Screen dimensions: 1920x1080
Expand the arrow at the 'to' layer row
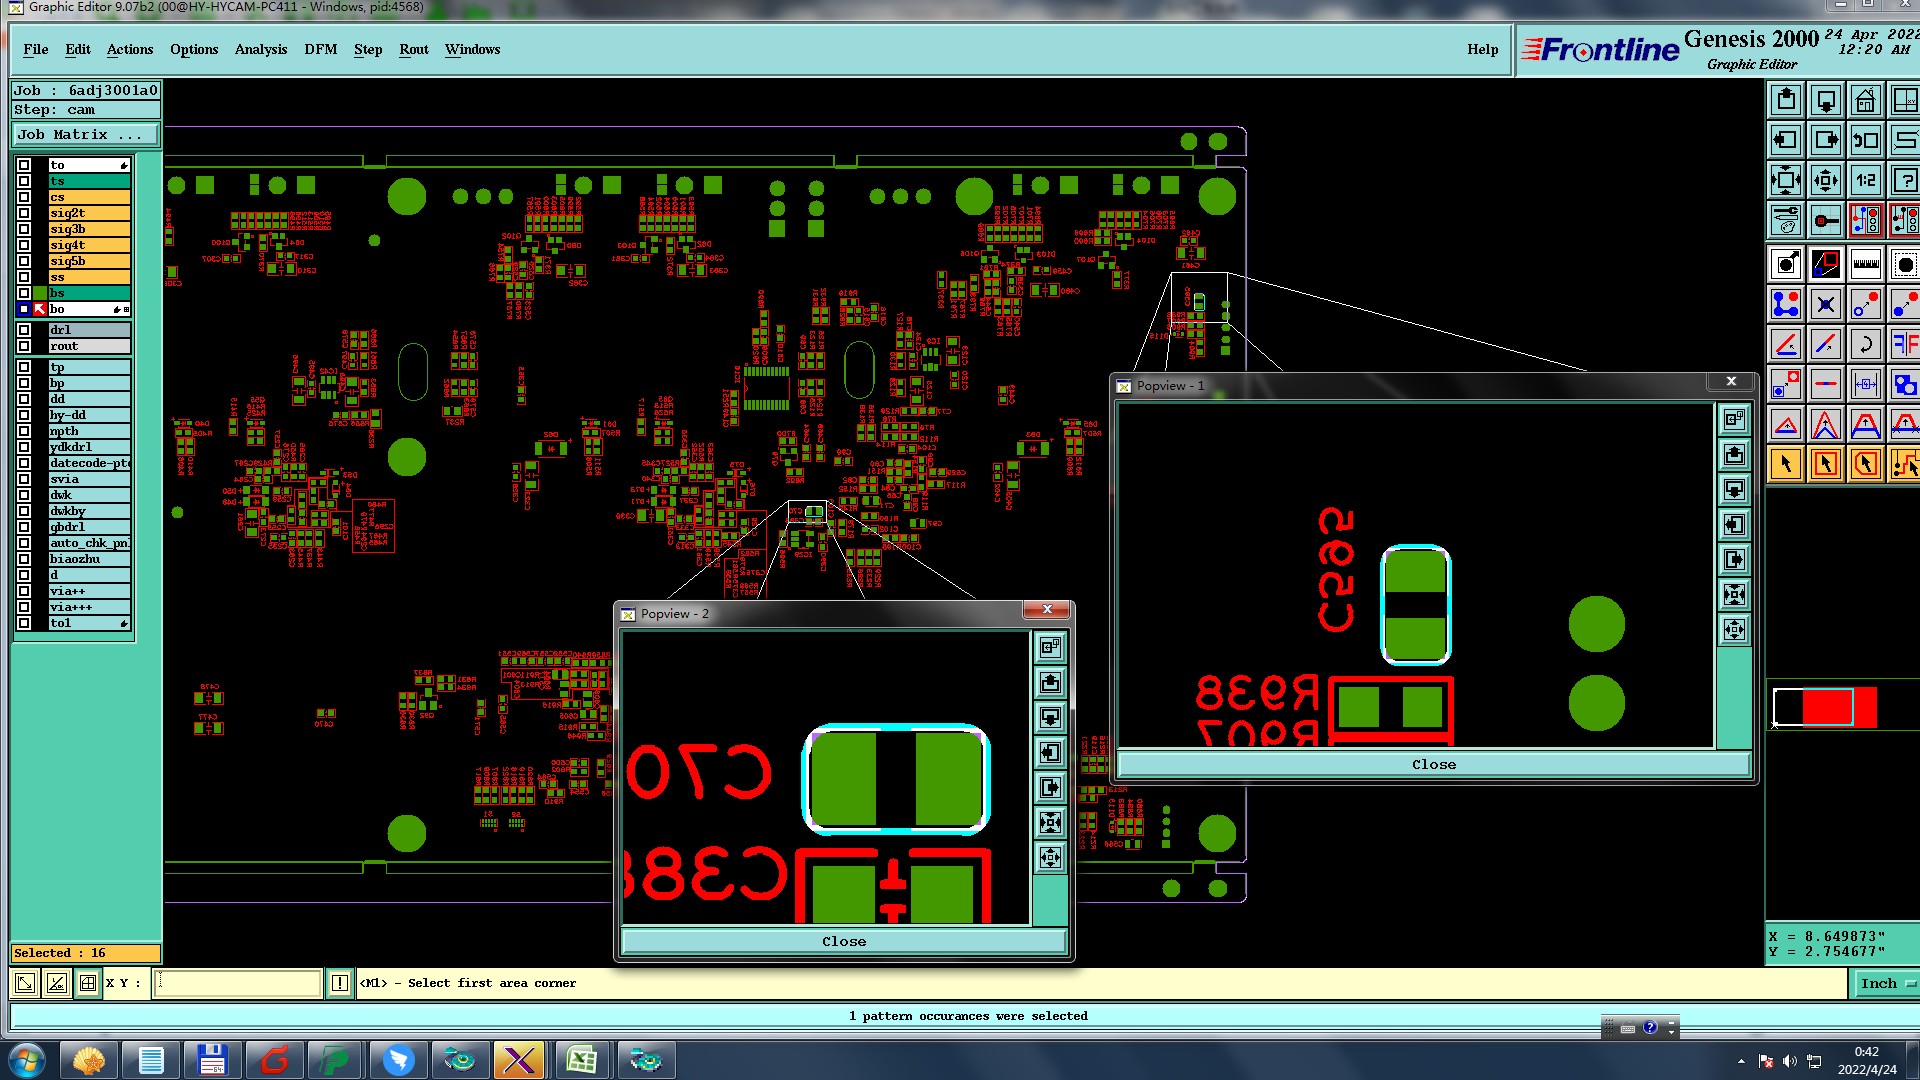[x=123, y=165]
